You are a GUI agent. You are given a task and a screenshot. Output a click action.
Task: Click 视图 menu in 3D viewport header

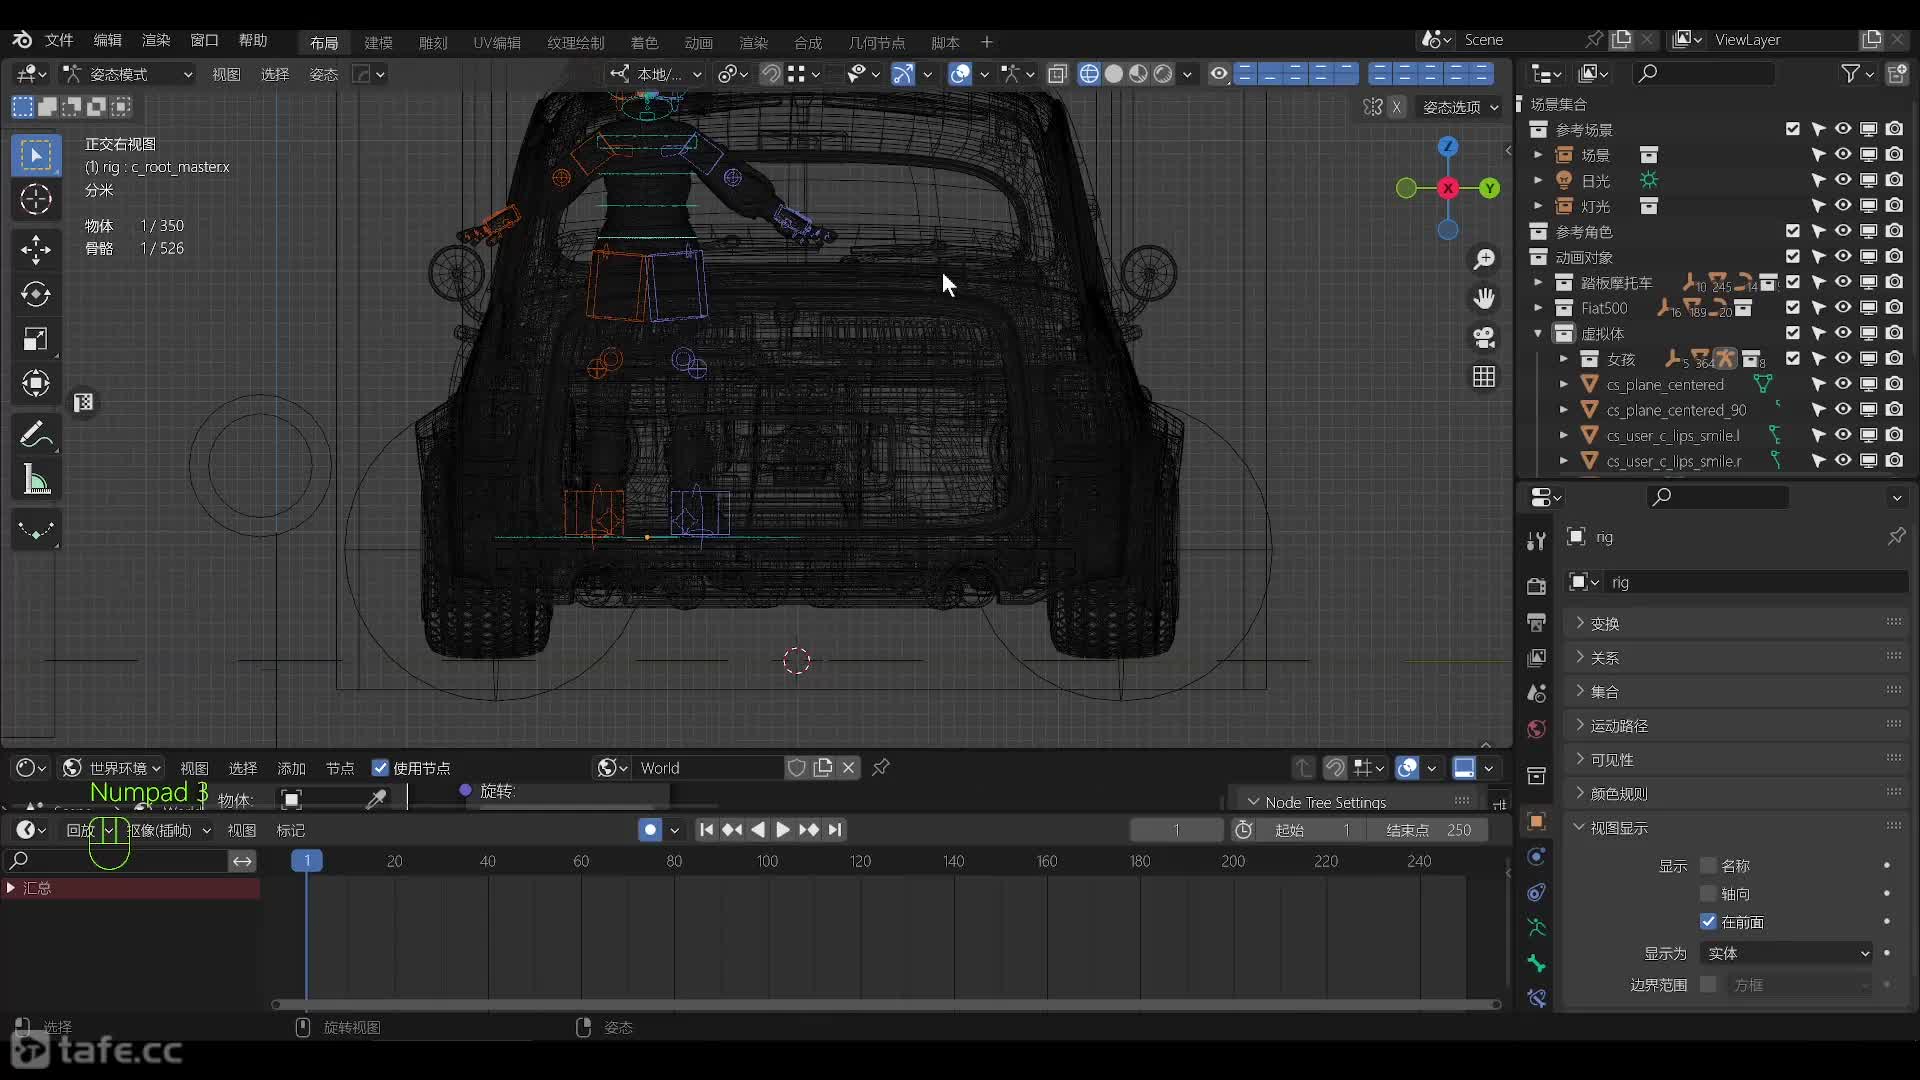click(x=226, y=74)
